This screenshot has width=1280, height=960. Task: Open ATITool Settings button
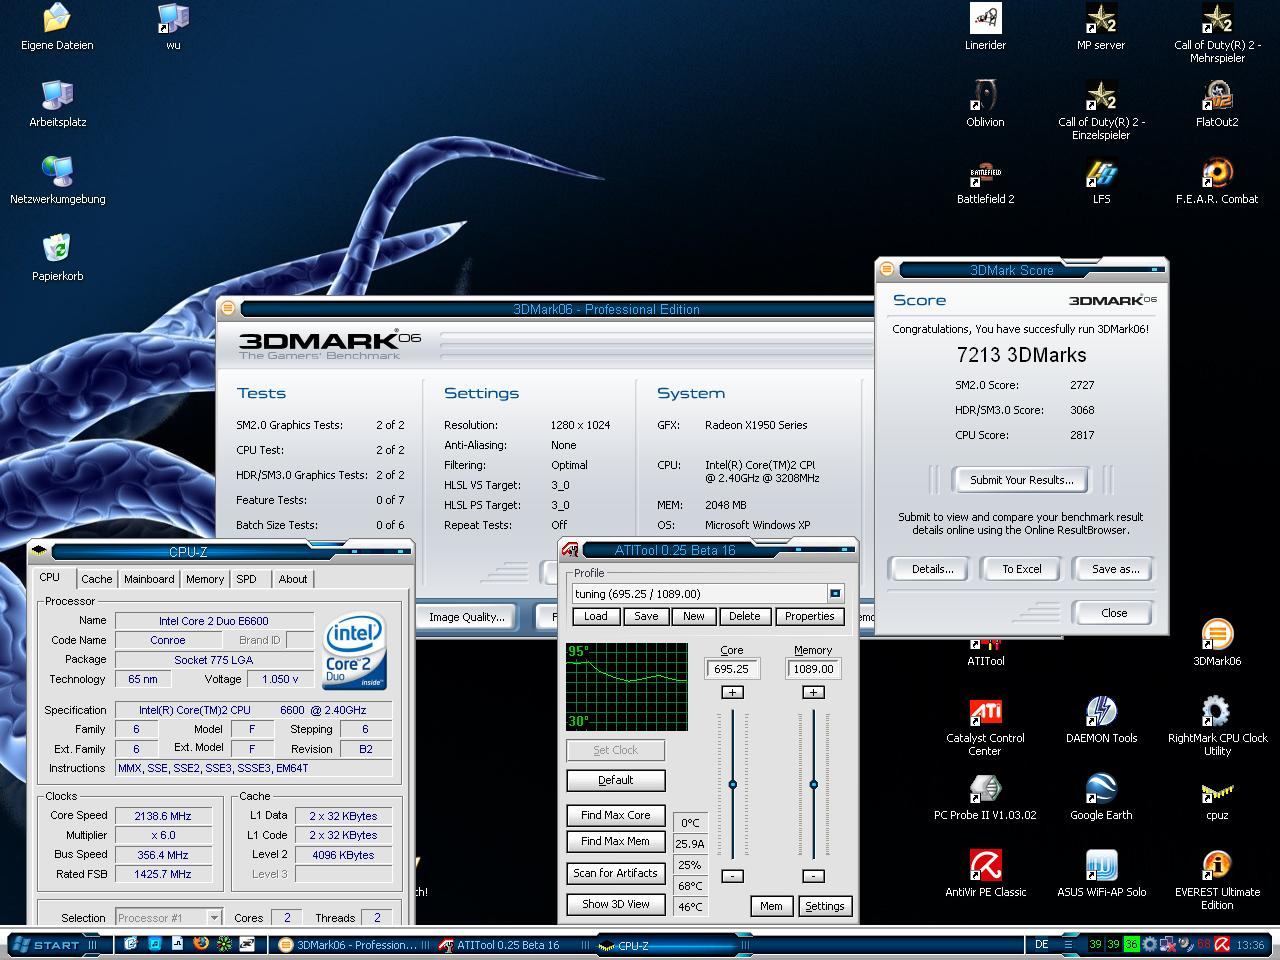click(824, 906)
